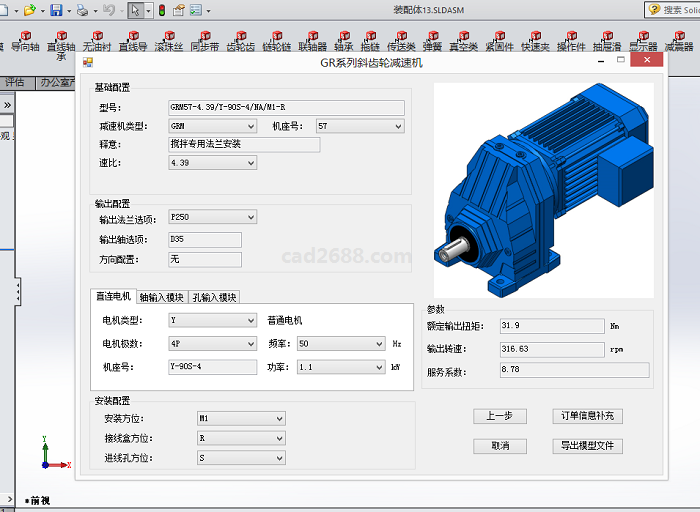This screenshot has width=700, height=512.
Task: Expand the 速比 dropdown showing 4.39
Action: click(212, 163)
